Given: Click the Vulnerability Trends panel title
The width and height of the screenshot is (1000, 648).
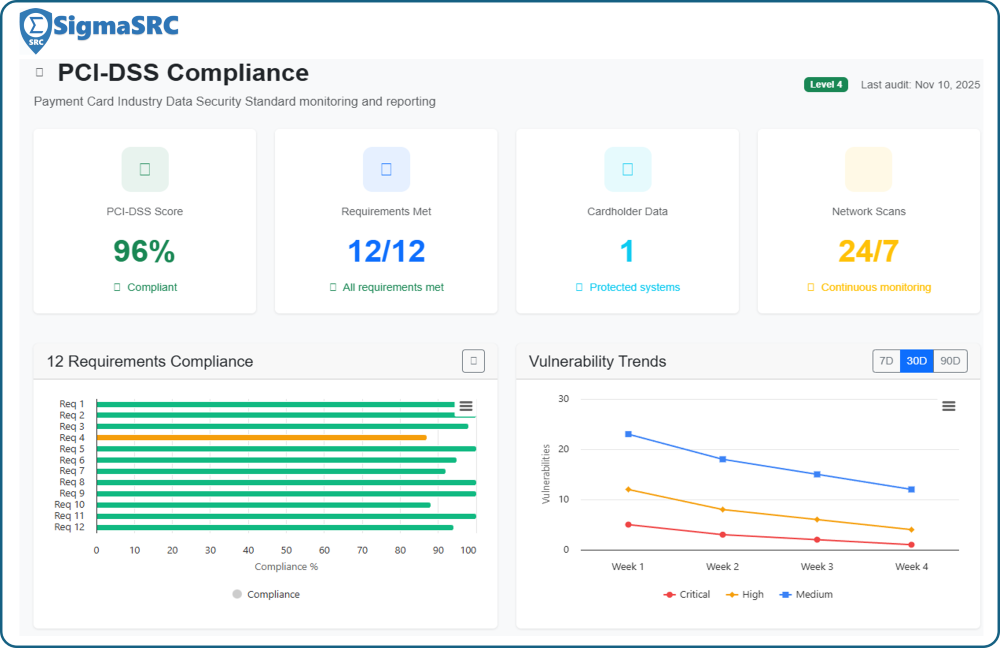Looking at the screenshot, I should pyautogui.click(x=598, y=361).
